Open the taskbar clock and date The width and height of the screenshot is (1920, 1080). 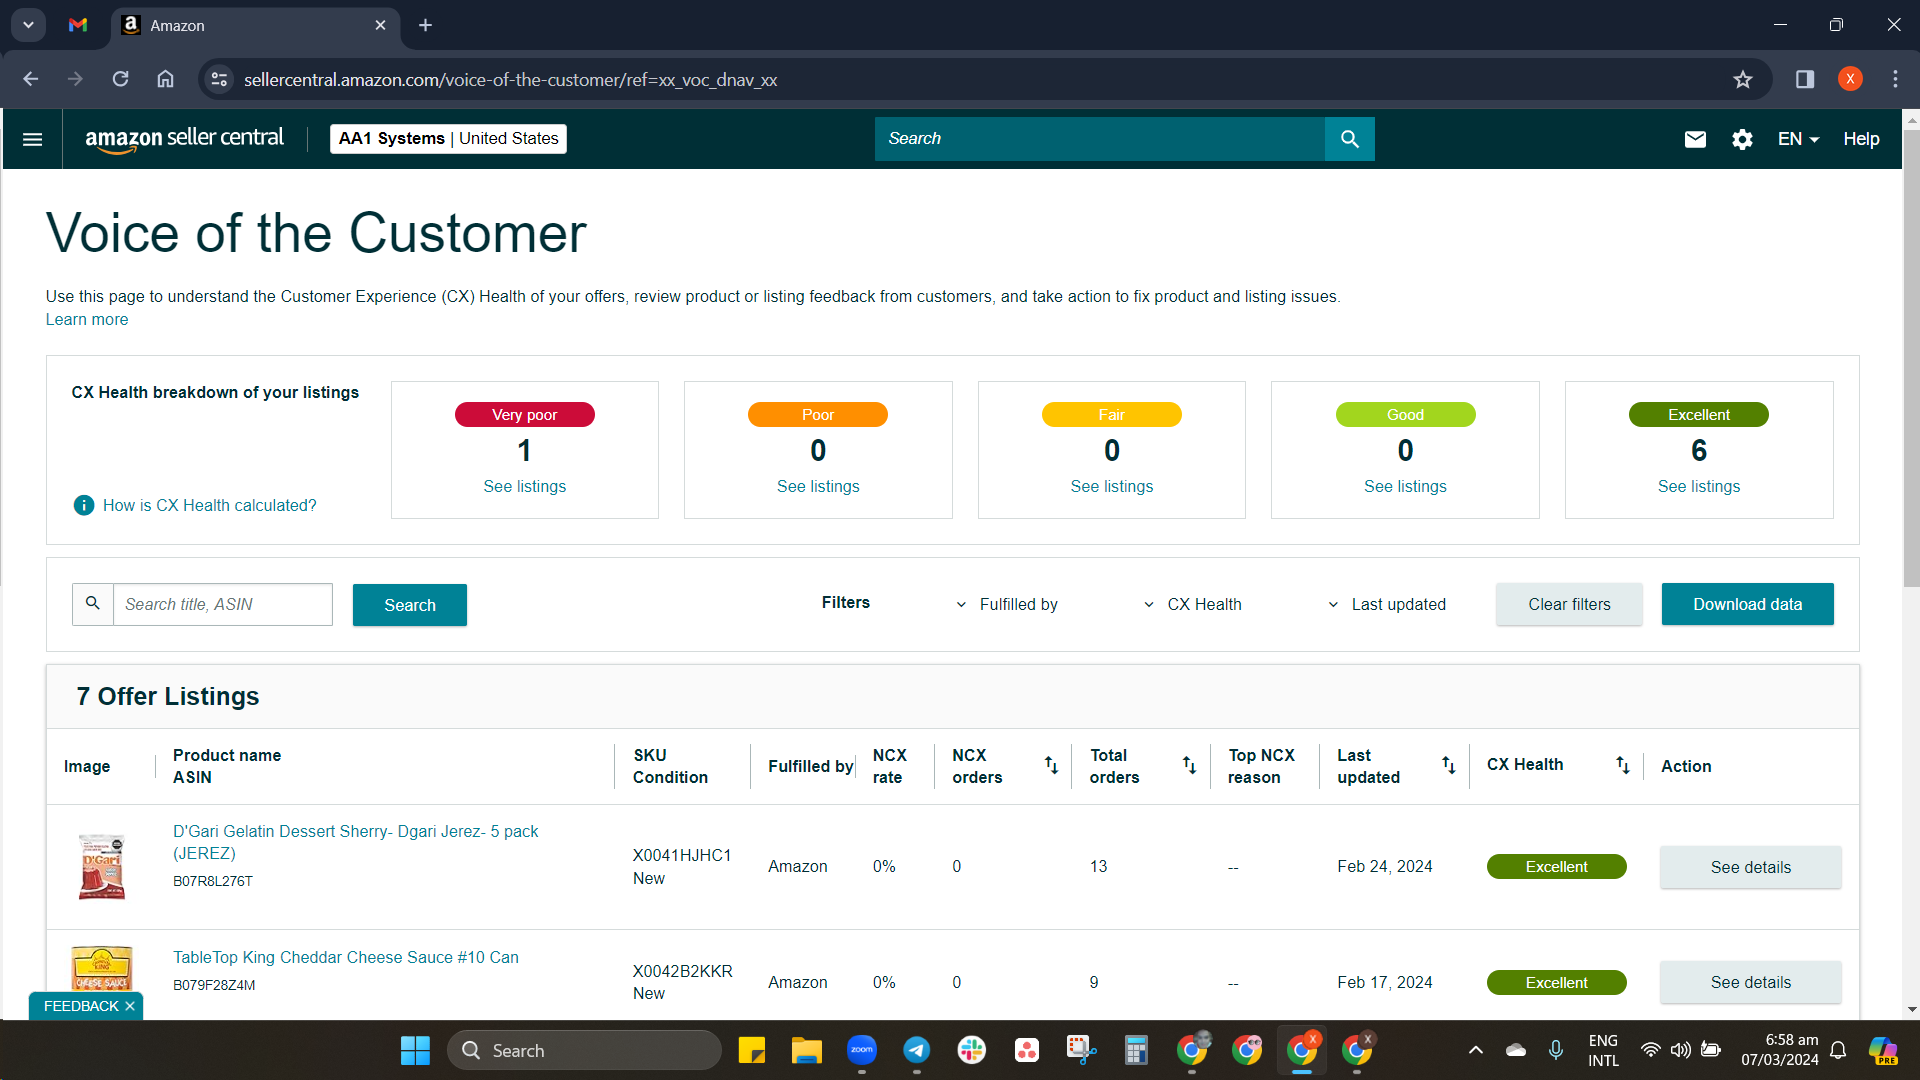1779,1050
